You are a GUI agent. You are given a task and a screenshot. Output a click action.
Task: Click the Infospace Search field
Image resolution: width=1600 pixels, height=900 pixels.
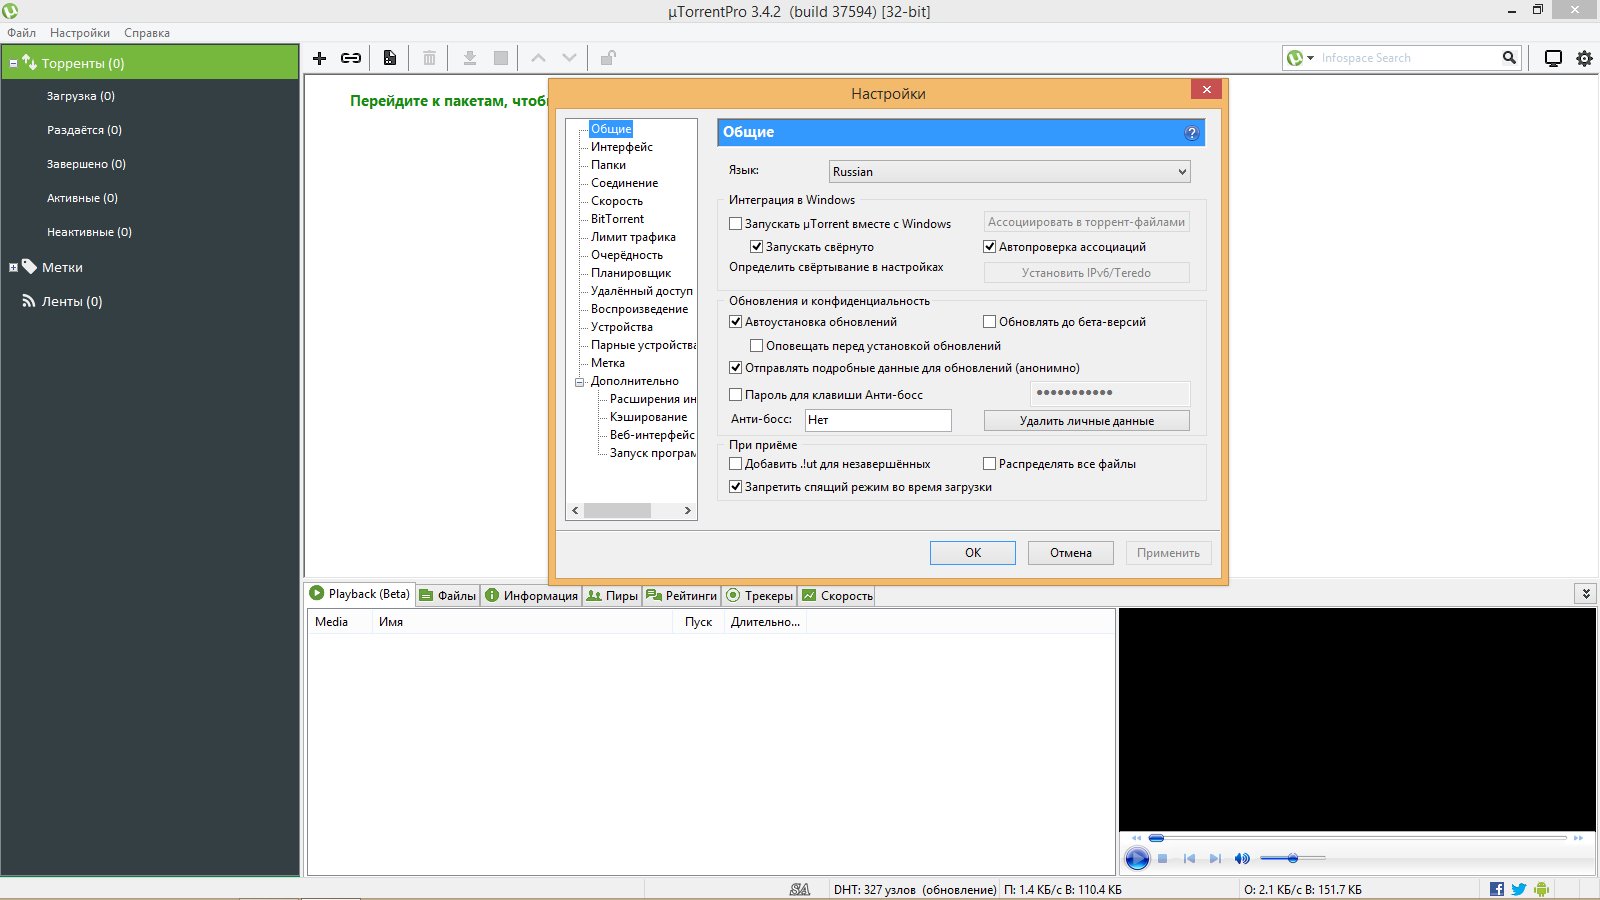tap(1408, 58)
